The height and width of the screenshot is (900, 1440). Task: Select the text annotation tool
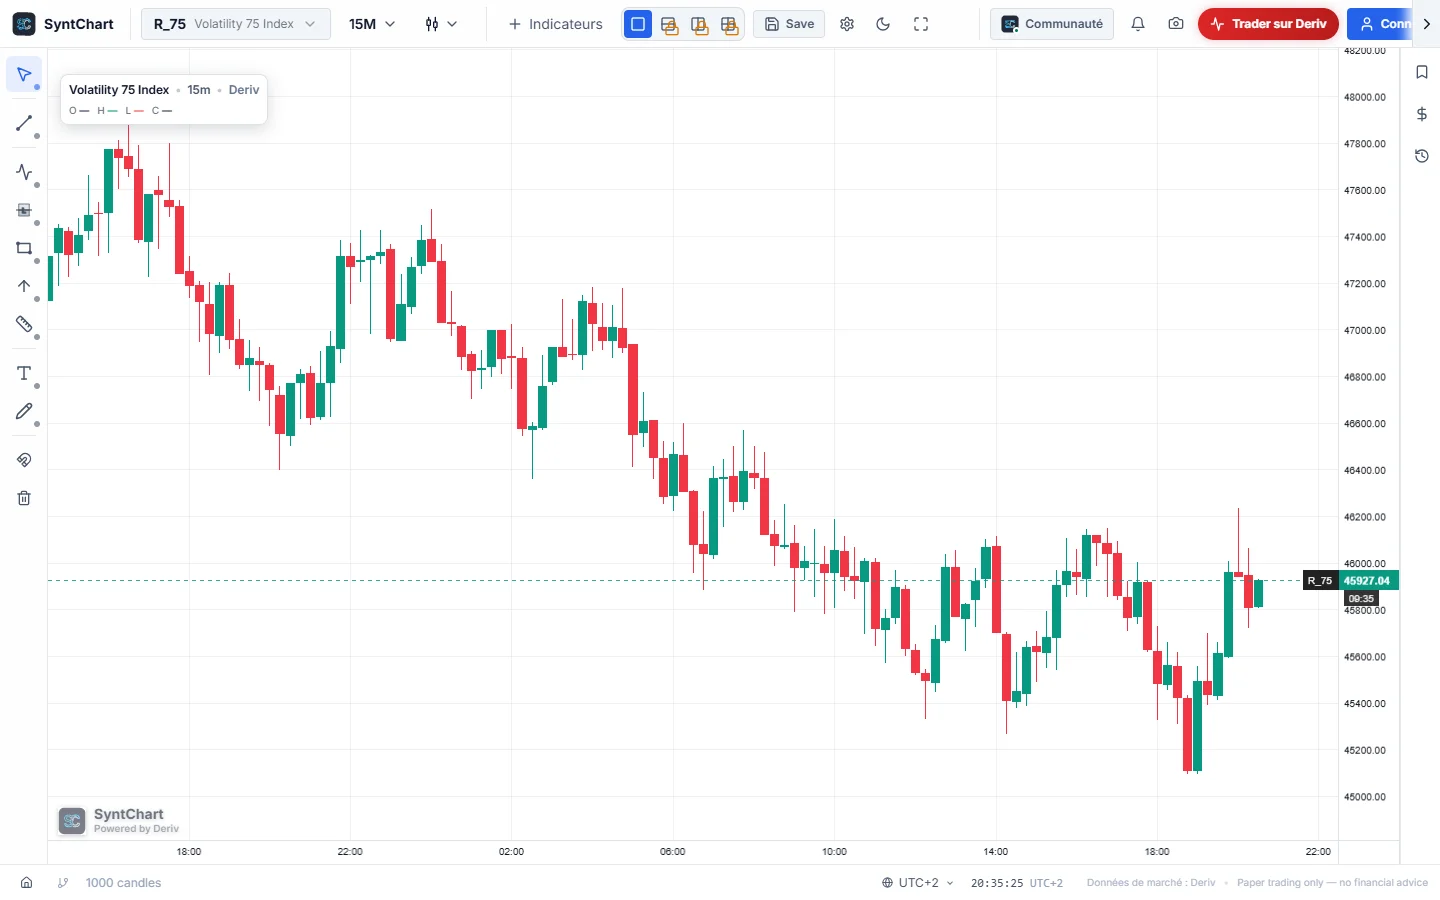pyautogui.click(x=24, y=373)
